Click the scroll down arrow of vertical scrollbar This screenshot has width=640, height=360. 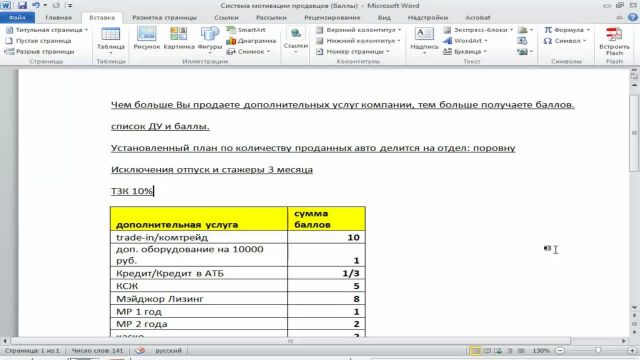tap(634, 307)
